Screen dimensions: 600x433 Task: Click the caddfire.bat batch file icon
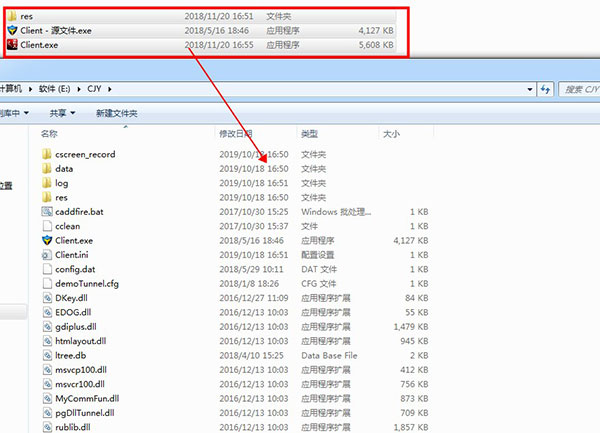(x=47, y=212)
